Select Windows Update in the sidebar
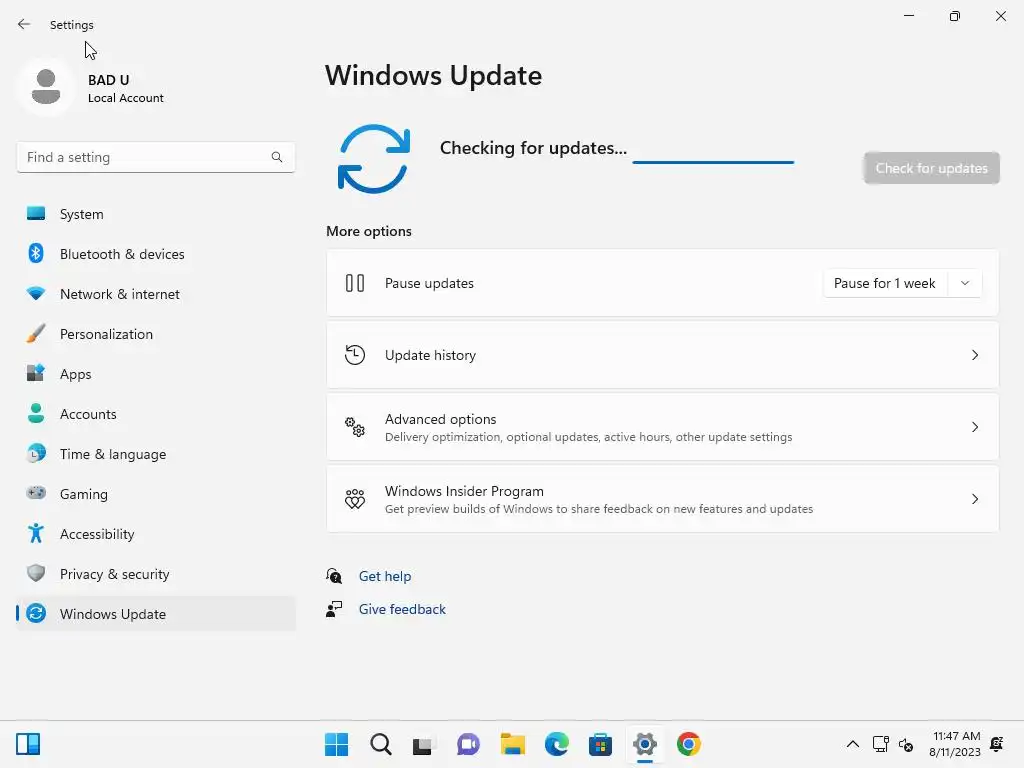This screenshot has width=1024, height=768. click(x=156, y=613)
